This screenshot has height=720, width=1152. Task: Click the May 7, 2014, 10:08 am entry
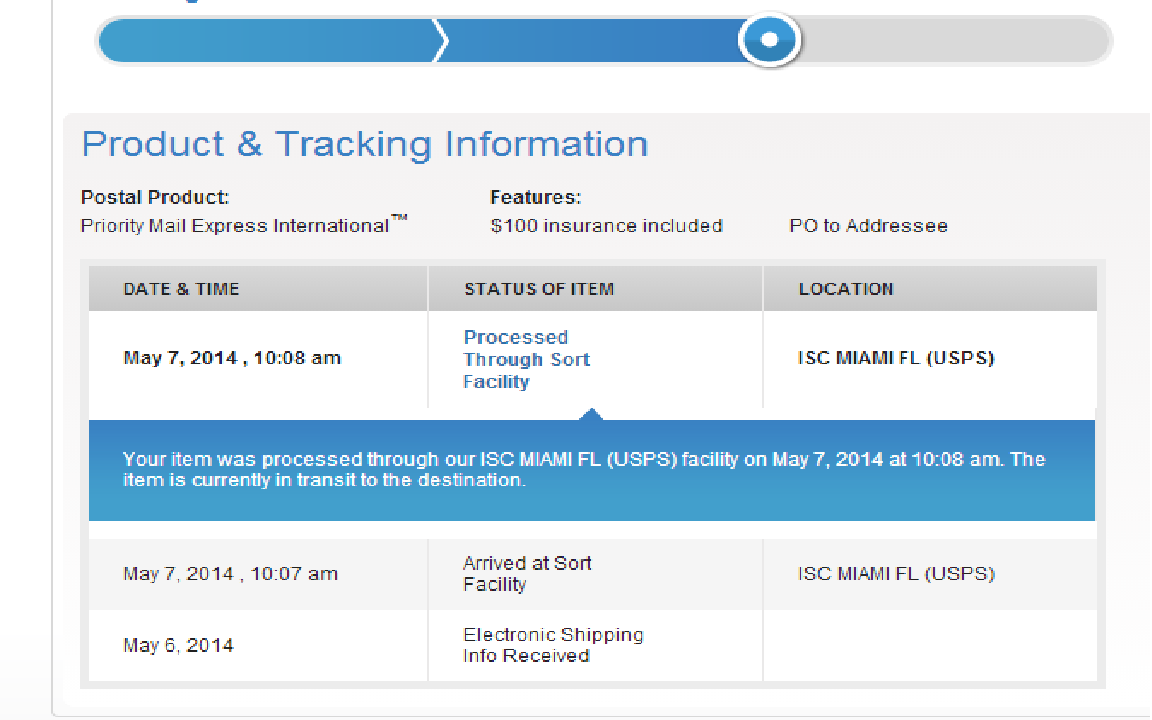tap(232, 358)
